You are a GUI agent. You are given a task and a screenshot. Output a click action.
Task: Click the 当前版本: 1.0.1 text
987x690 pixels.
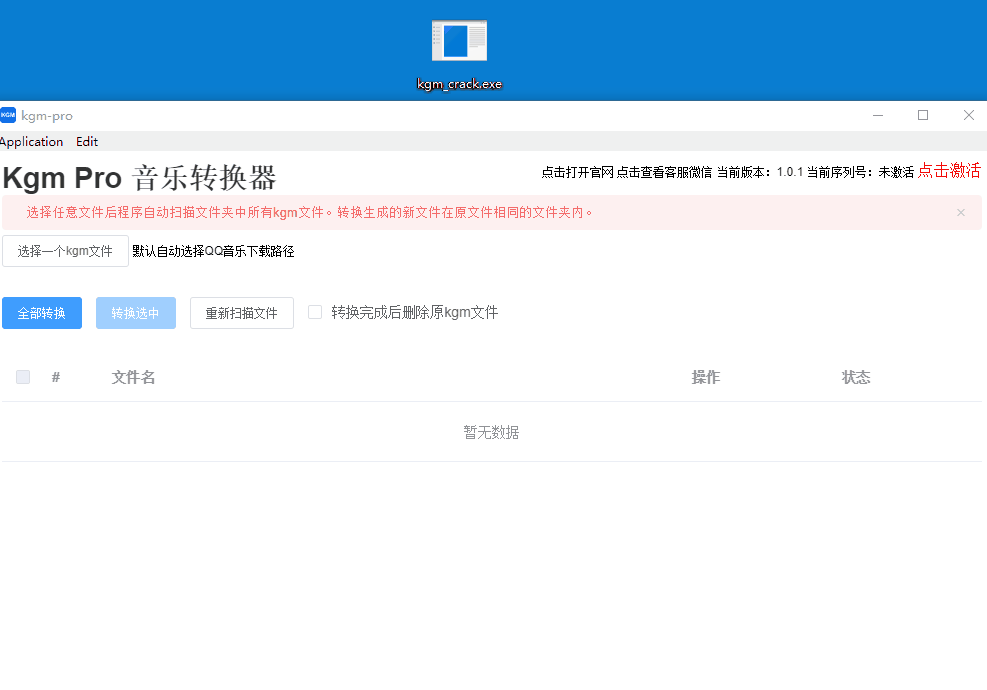pos(760,172)
